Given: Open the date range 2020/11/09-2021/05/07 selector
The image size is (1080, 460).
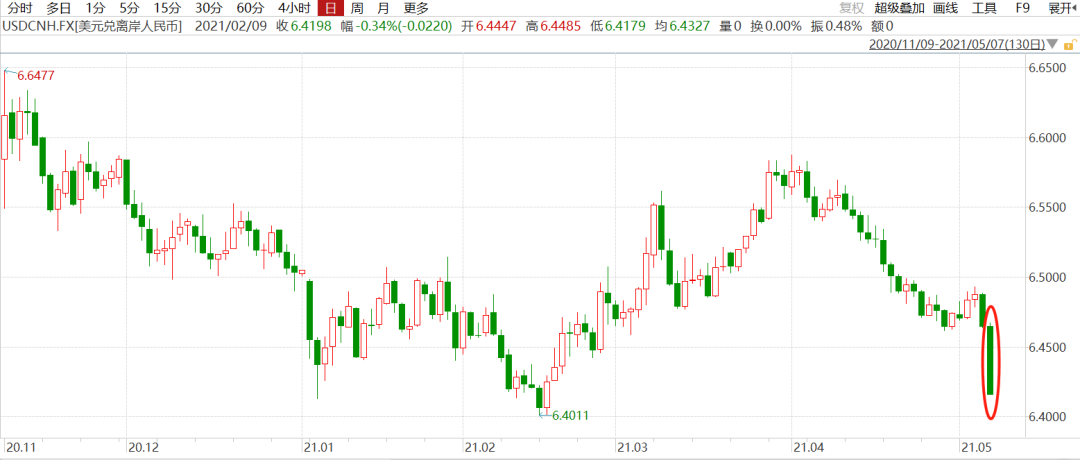Looking at the screenshot, I should 955,44.
